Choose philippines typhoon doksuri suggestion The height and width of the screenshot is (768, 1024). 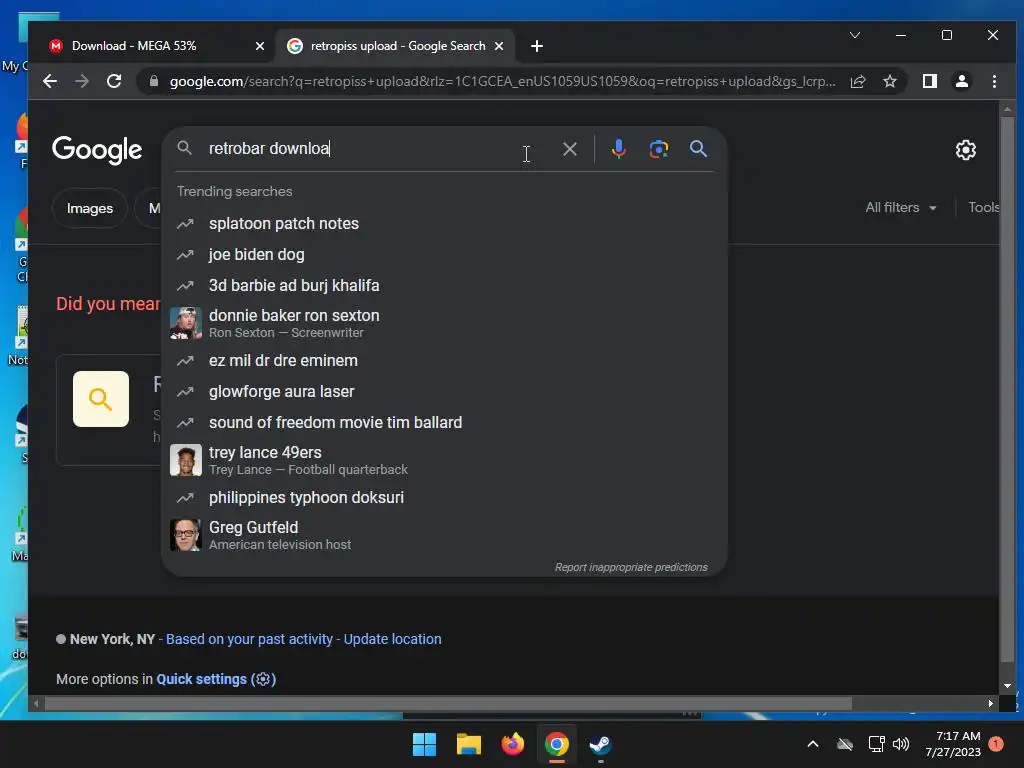coord(444,498)
